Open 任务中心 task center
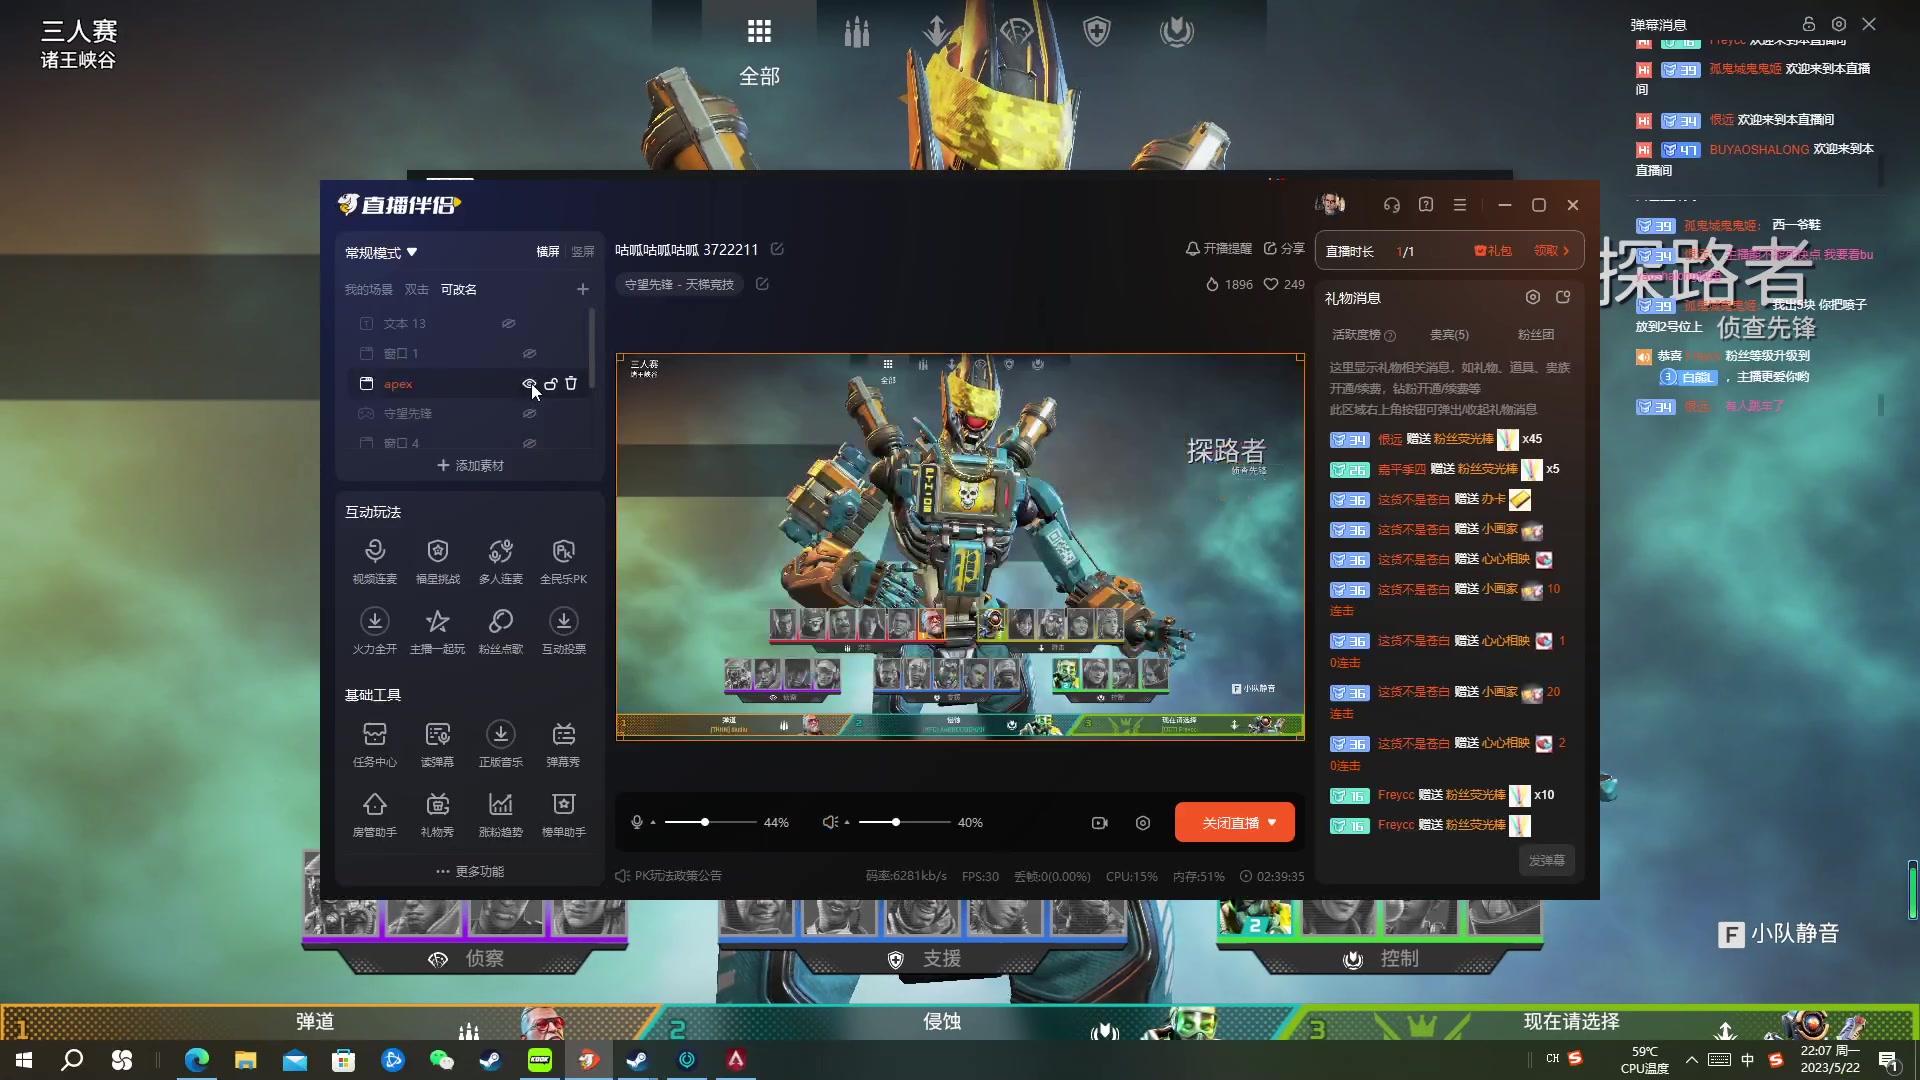This screenshot has height=1080, width=1920. pyautogui.click(x=374, y=744)
